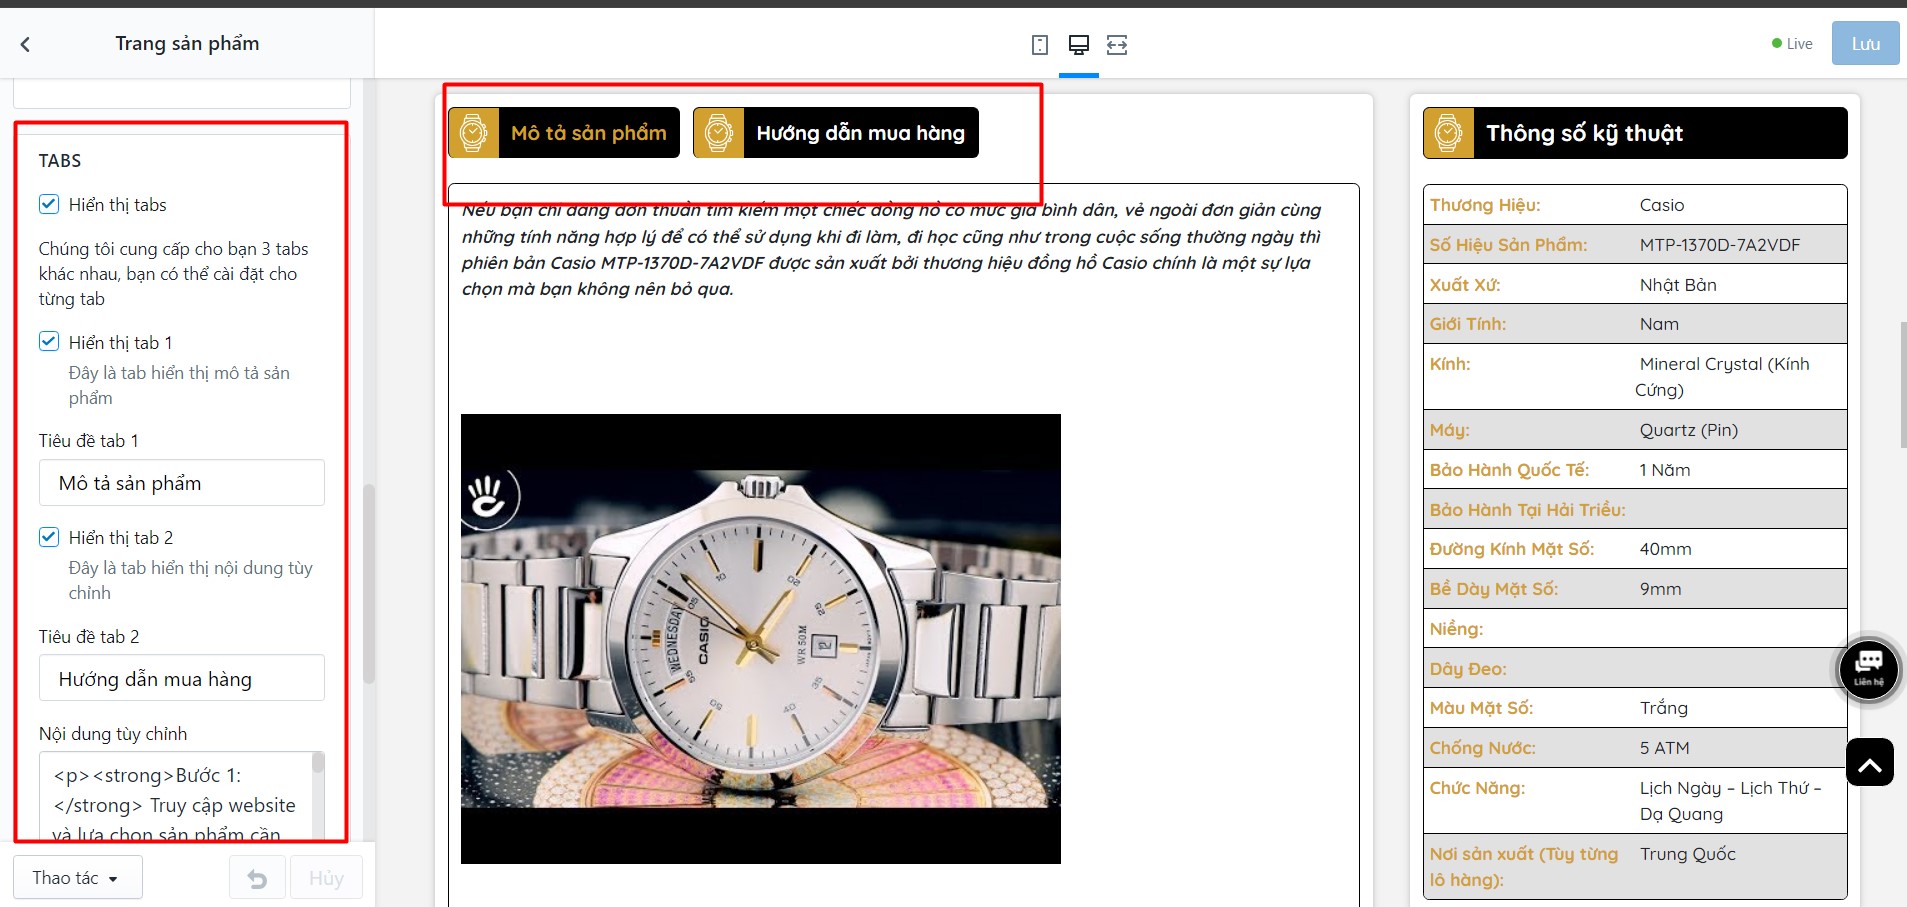The height and width of the screenshot is (907, 1907).
Task: Click the Live status indicator
Action: point(1792,44)
